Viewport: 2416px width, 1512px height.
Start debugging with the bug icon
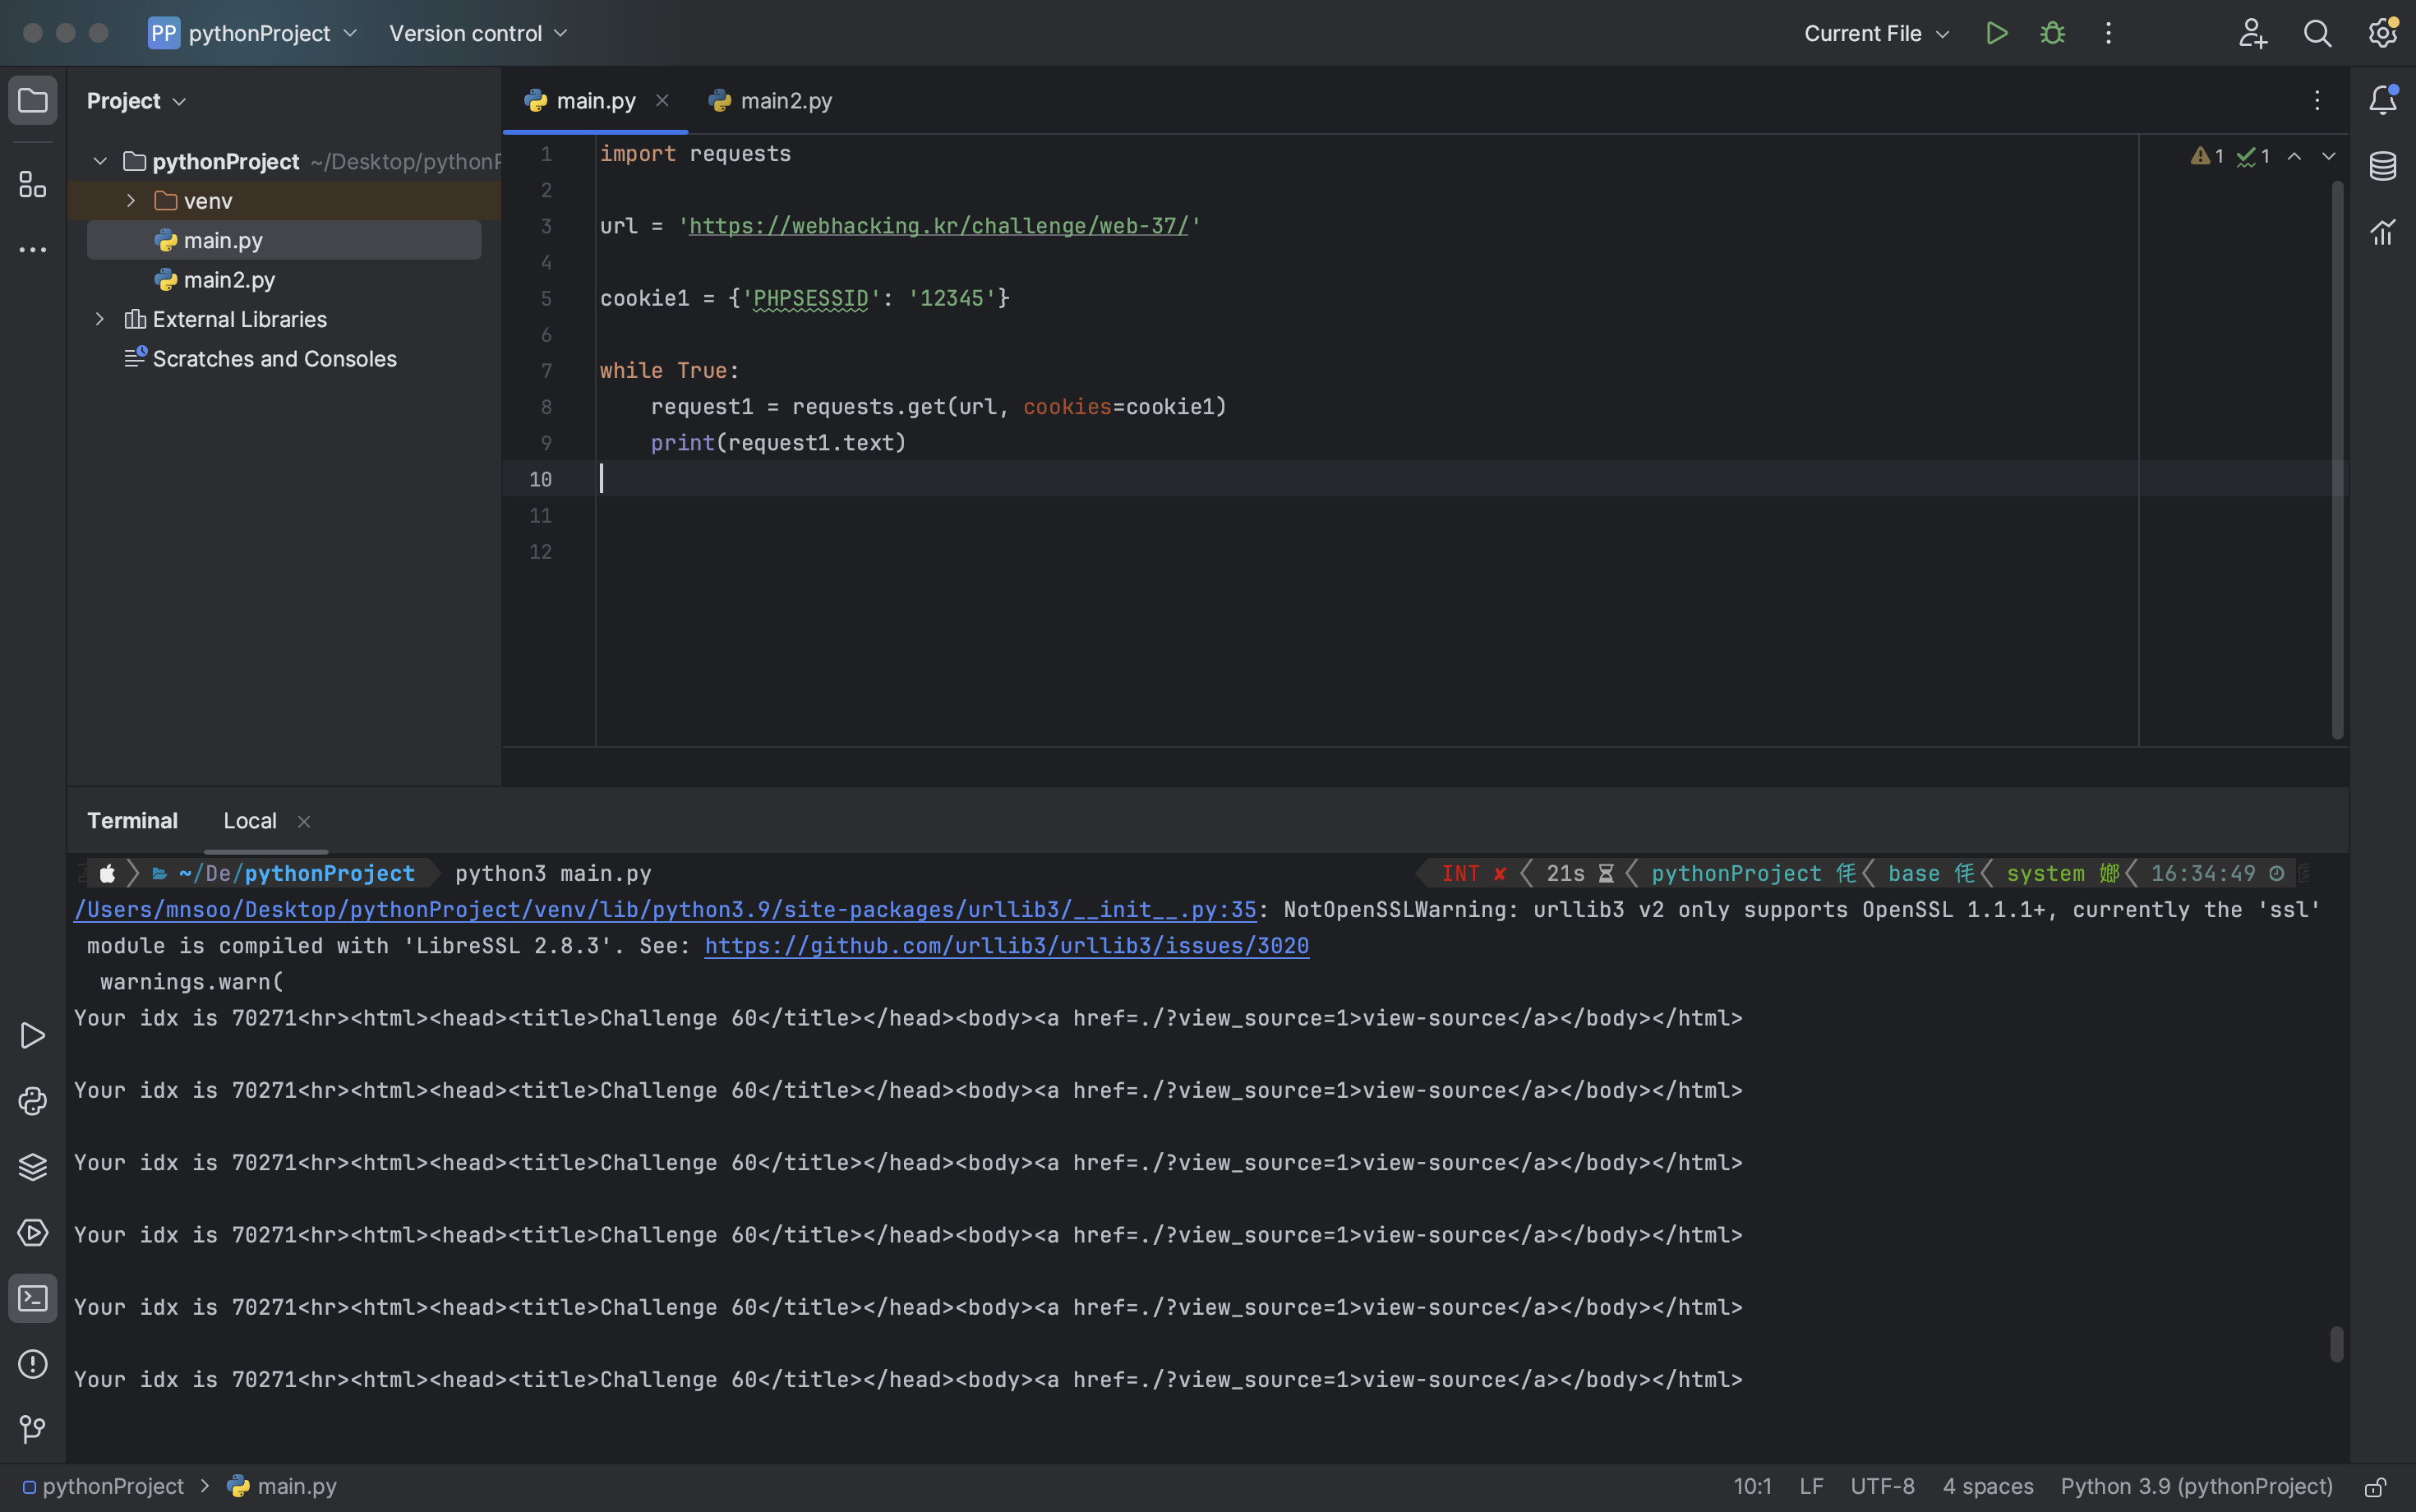point(2052,33)
